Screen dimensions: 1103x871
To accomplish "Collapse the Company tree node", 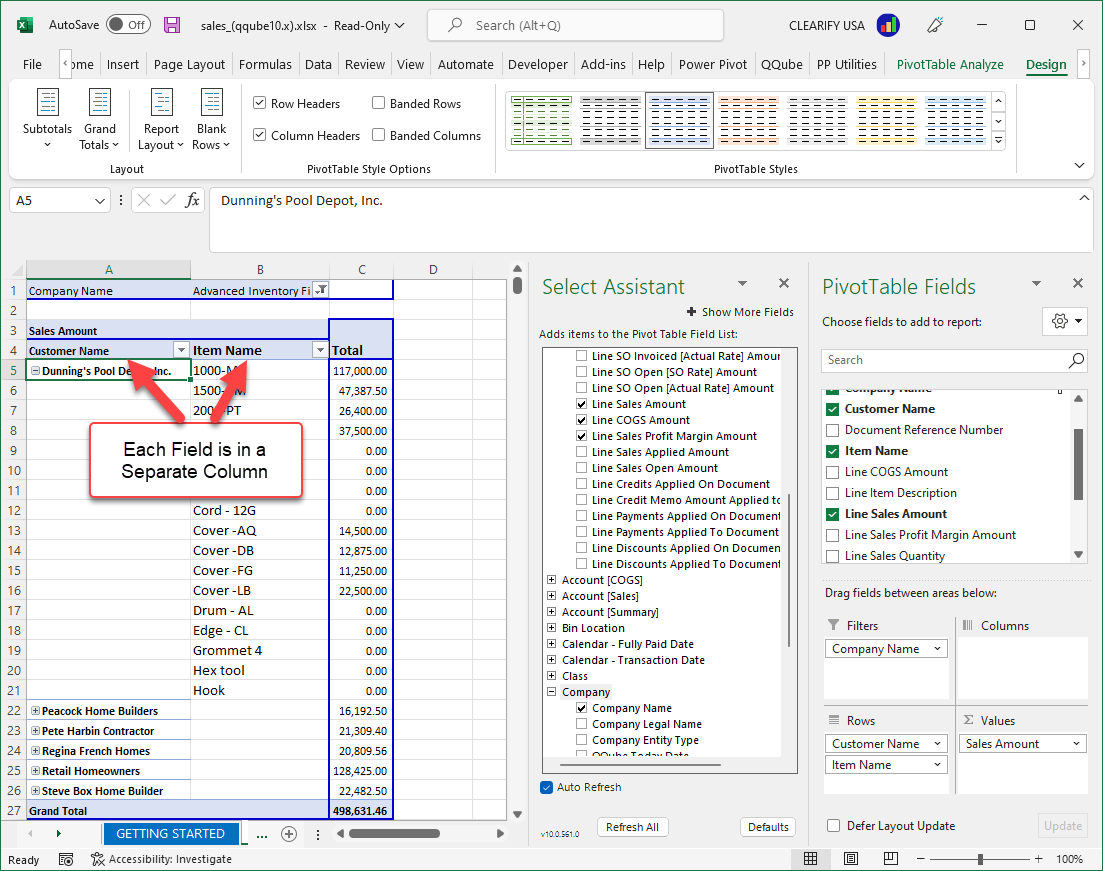I will pyautogui.click(x=552, y=692).
